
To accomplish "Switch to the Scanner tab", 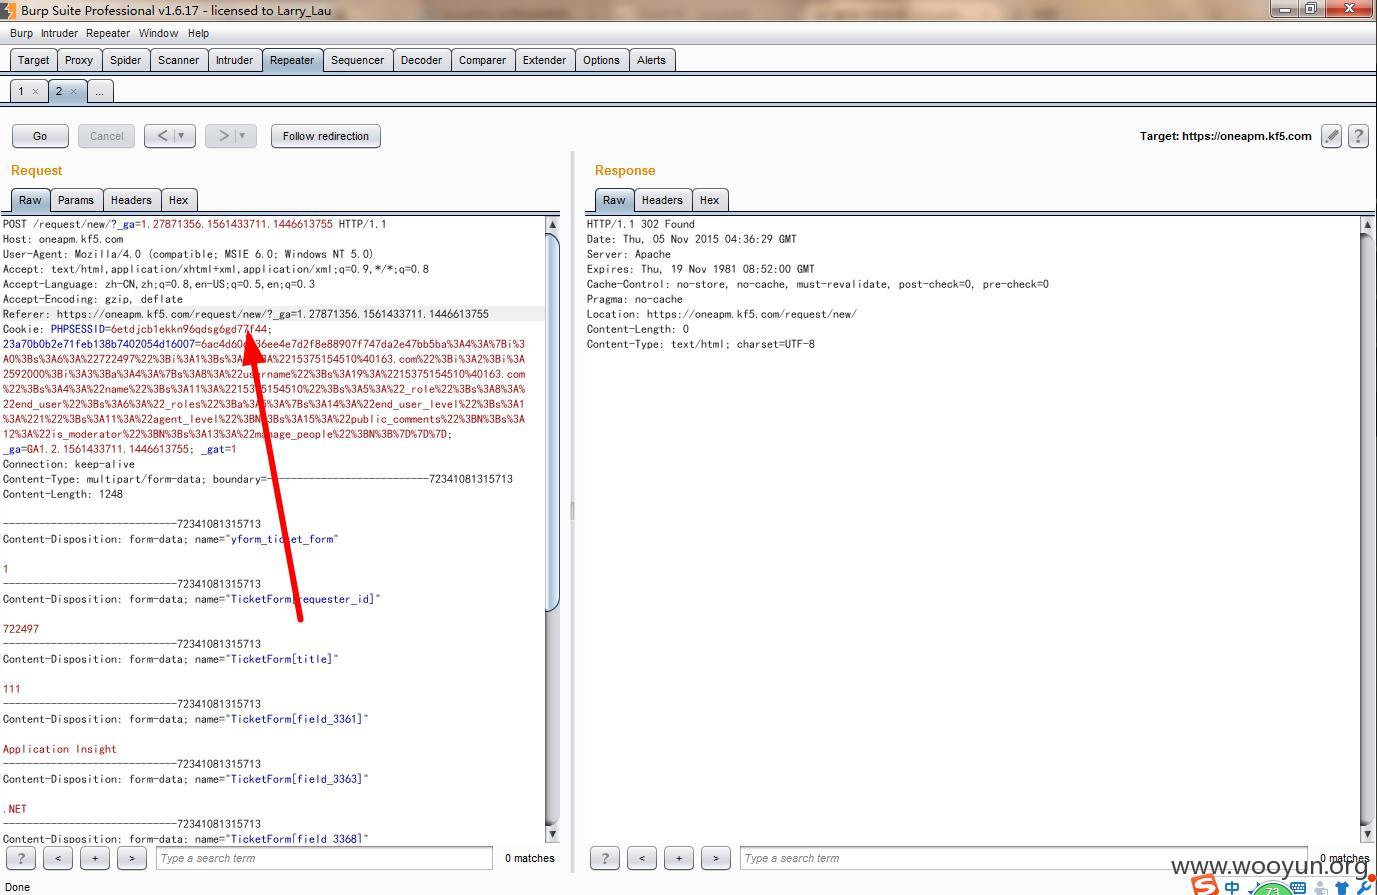I will coord(178,60).
